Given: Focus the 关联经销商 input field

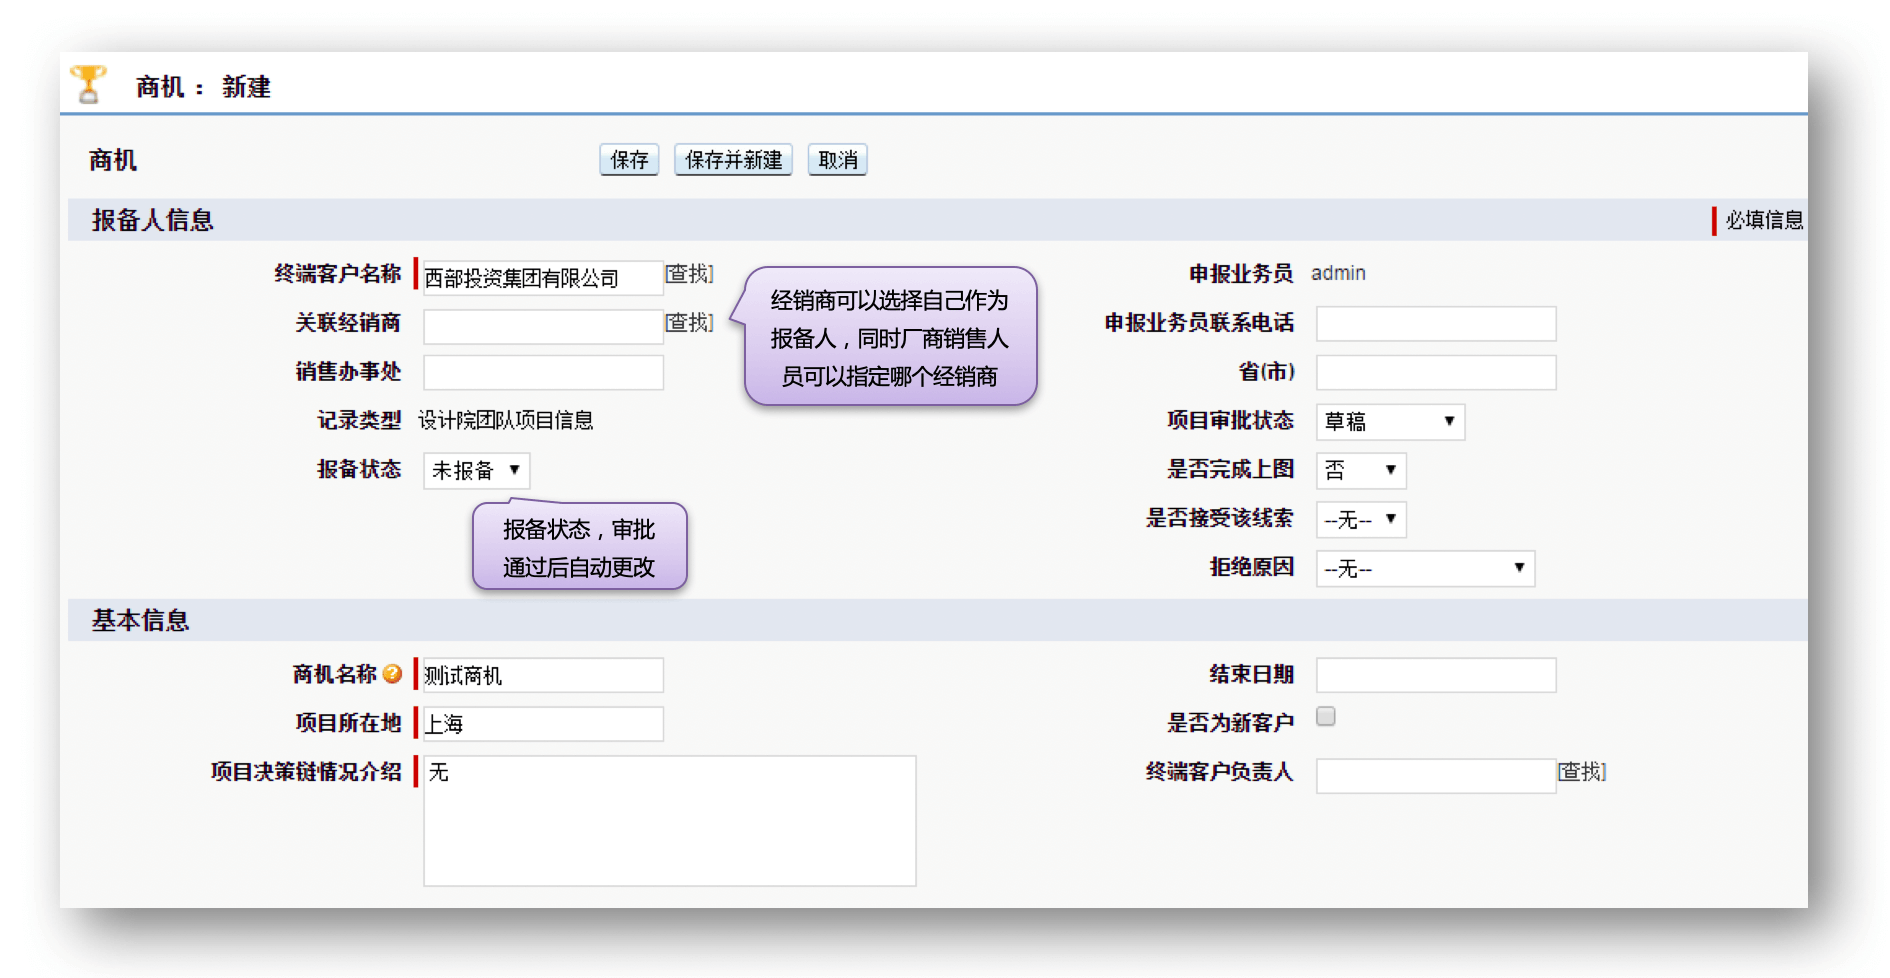Looking at the screenshot, I should tap(543, 326).
